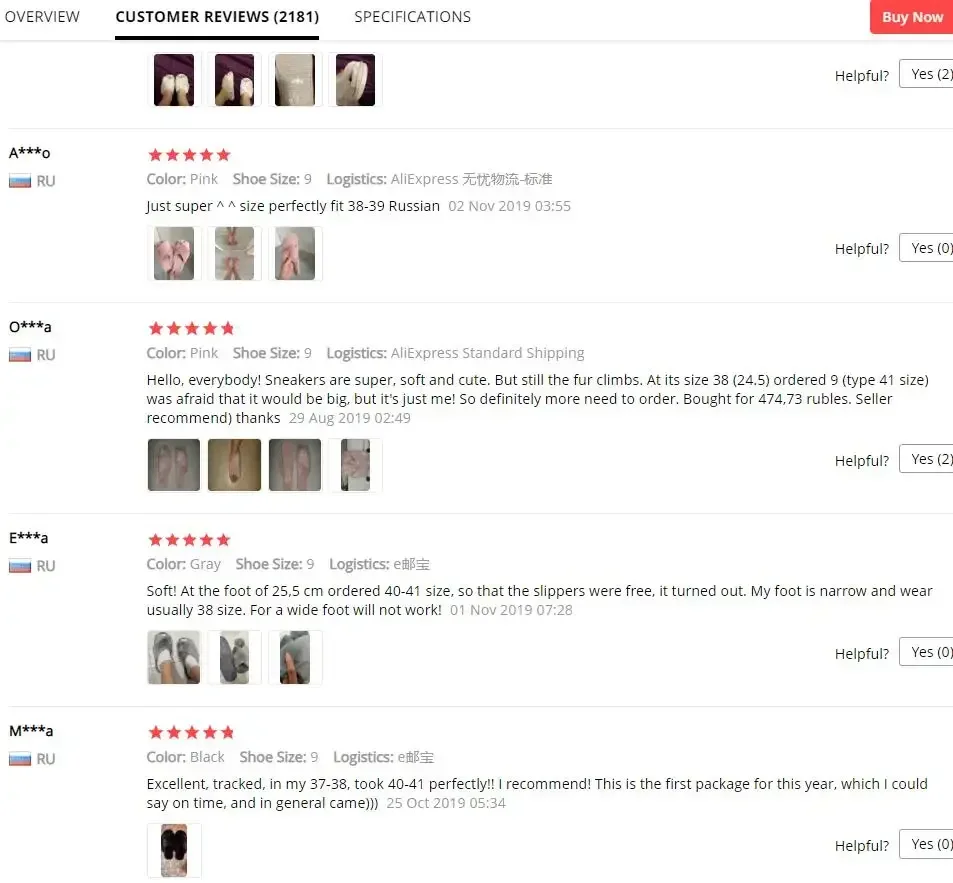
Task: Click the red Buy Now button
Action: (912, 17)
